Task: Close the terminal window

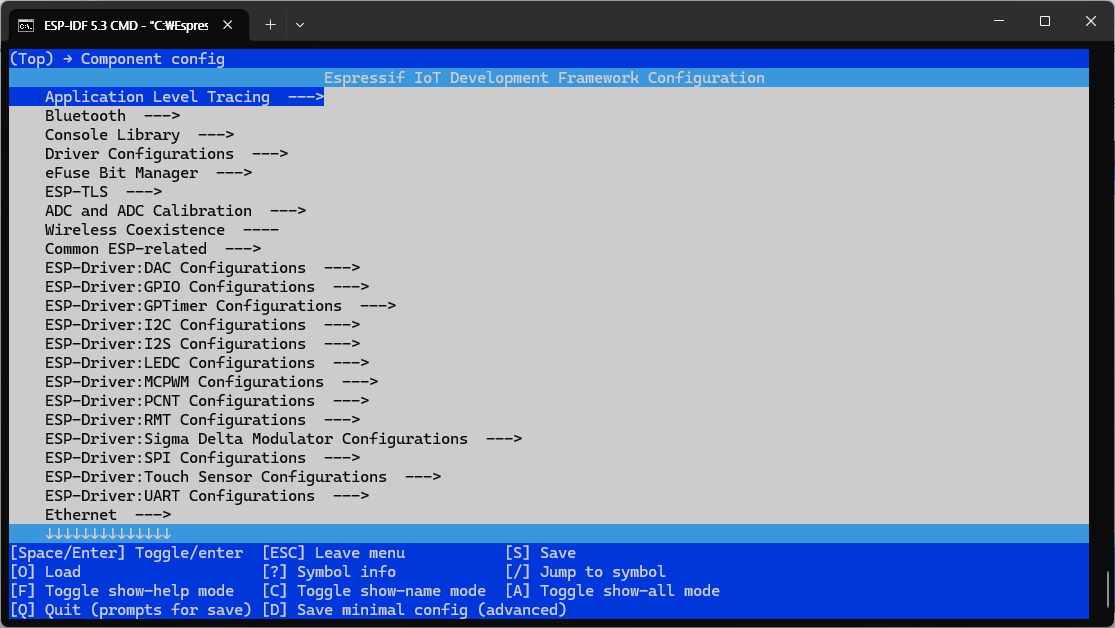Action: pos(1090,21)
